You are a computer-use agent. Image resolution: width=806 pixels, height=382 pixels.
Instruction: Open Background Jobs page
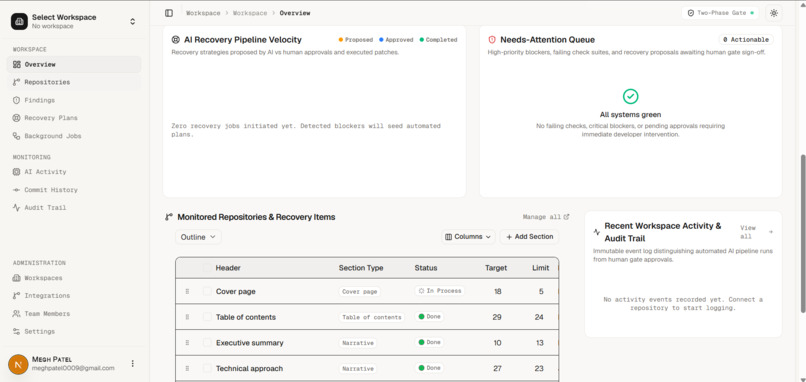[74, 136]
